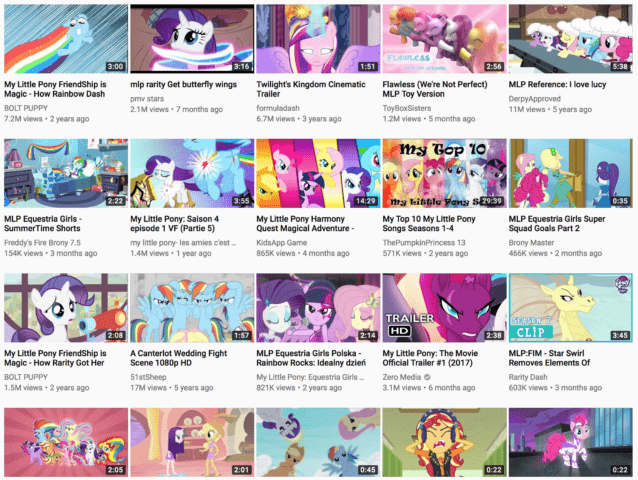
Task: Open the Season 7 Clip Star Swirl thumbnail
Action: coord(570,308)
